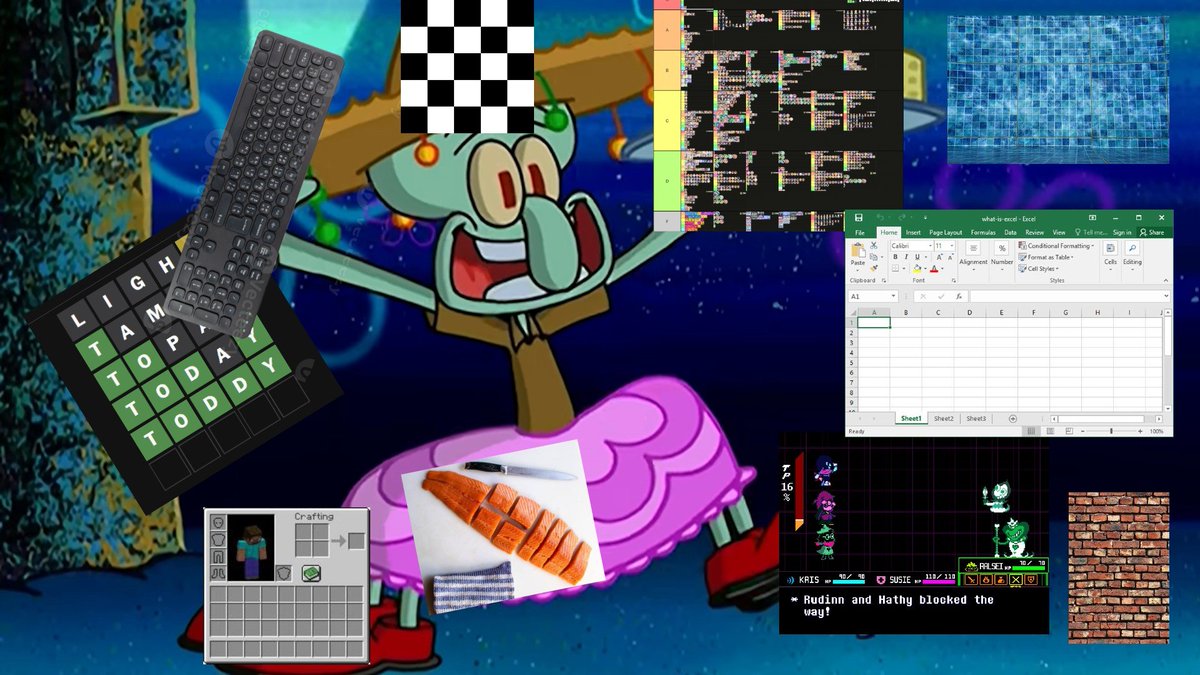Switch to the Data ribbon tab
The height and width of the screenshot is (675, 1200).
(x=1010, y=232)
